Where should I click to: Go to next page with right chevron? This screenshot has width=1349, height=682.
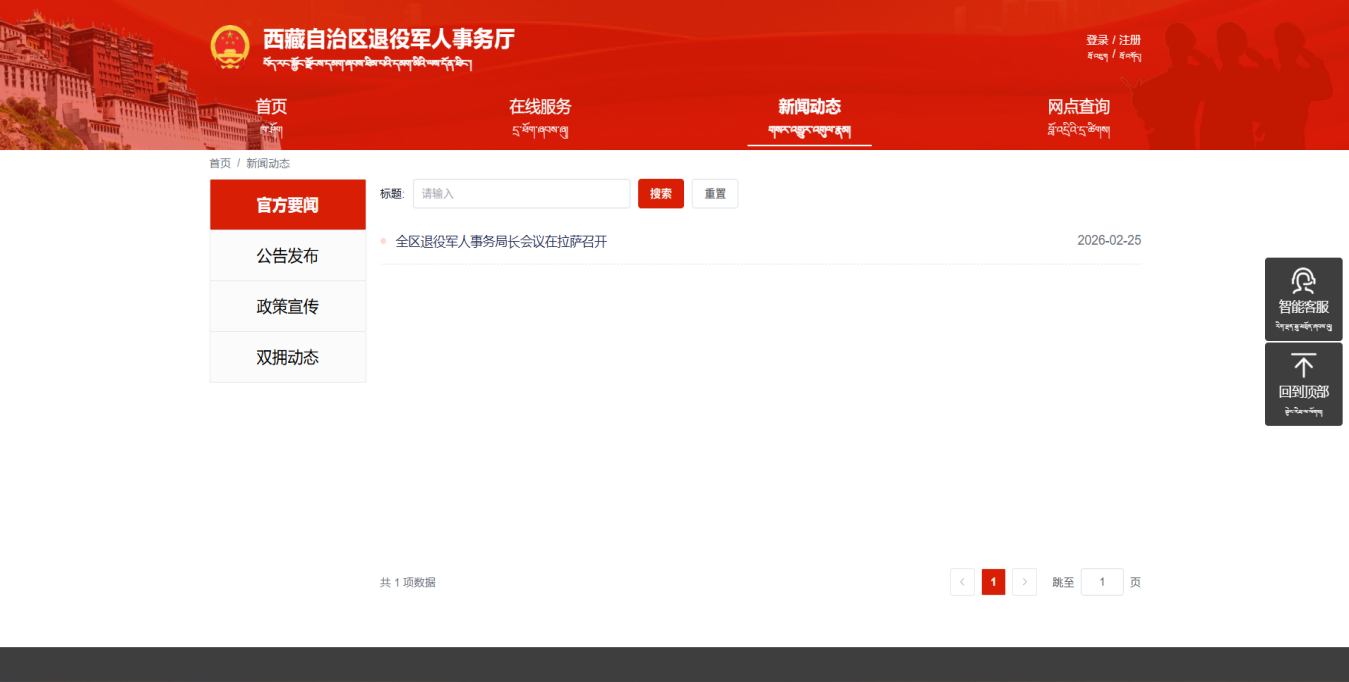pyautogui.click(x=1024, y=582)
